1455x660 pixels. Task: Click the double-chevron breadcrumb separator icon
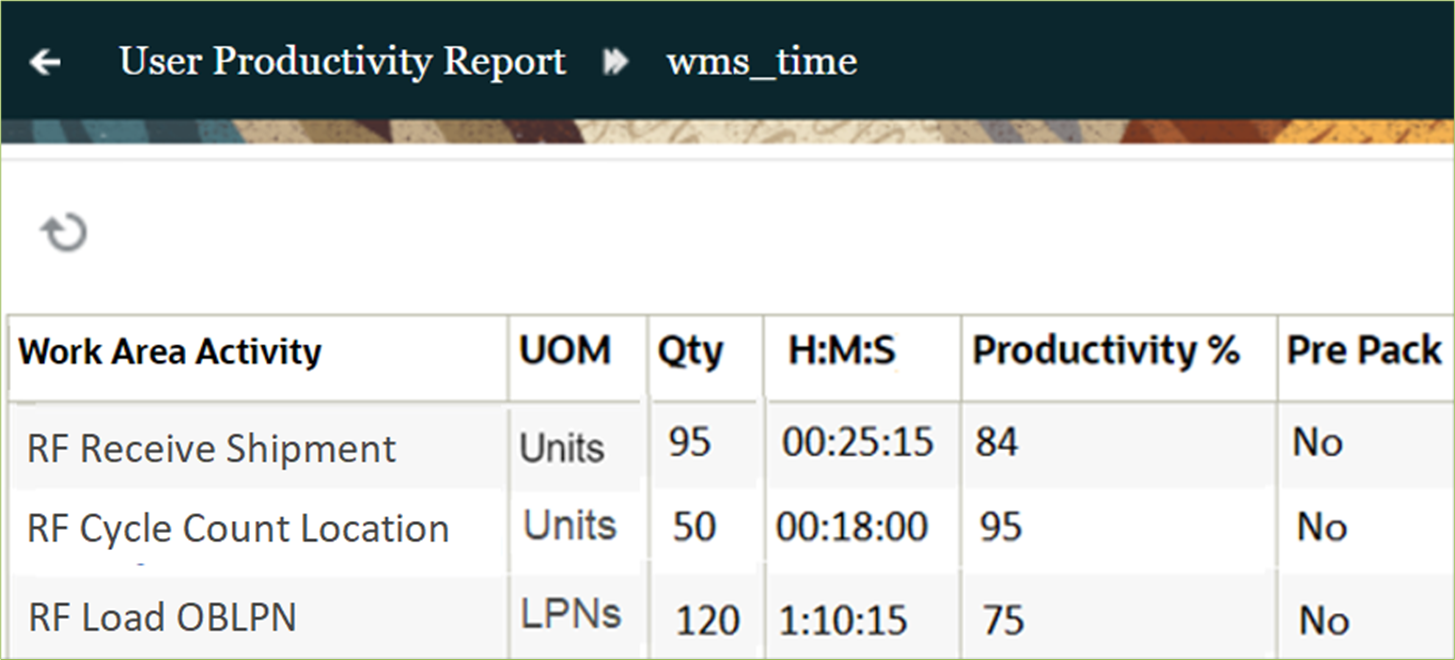click(x=617, y=60)
